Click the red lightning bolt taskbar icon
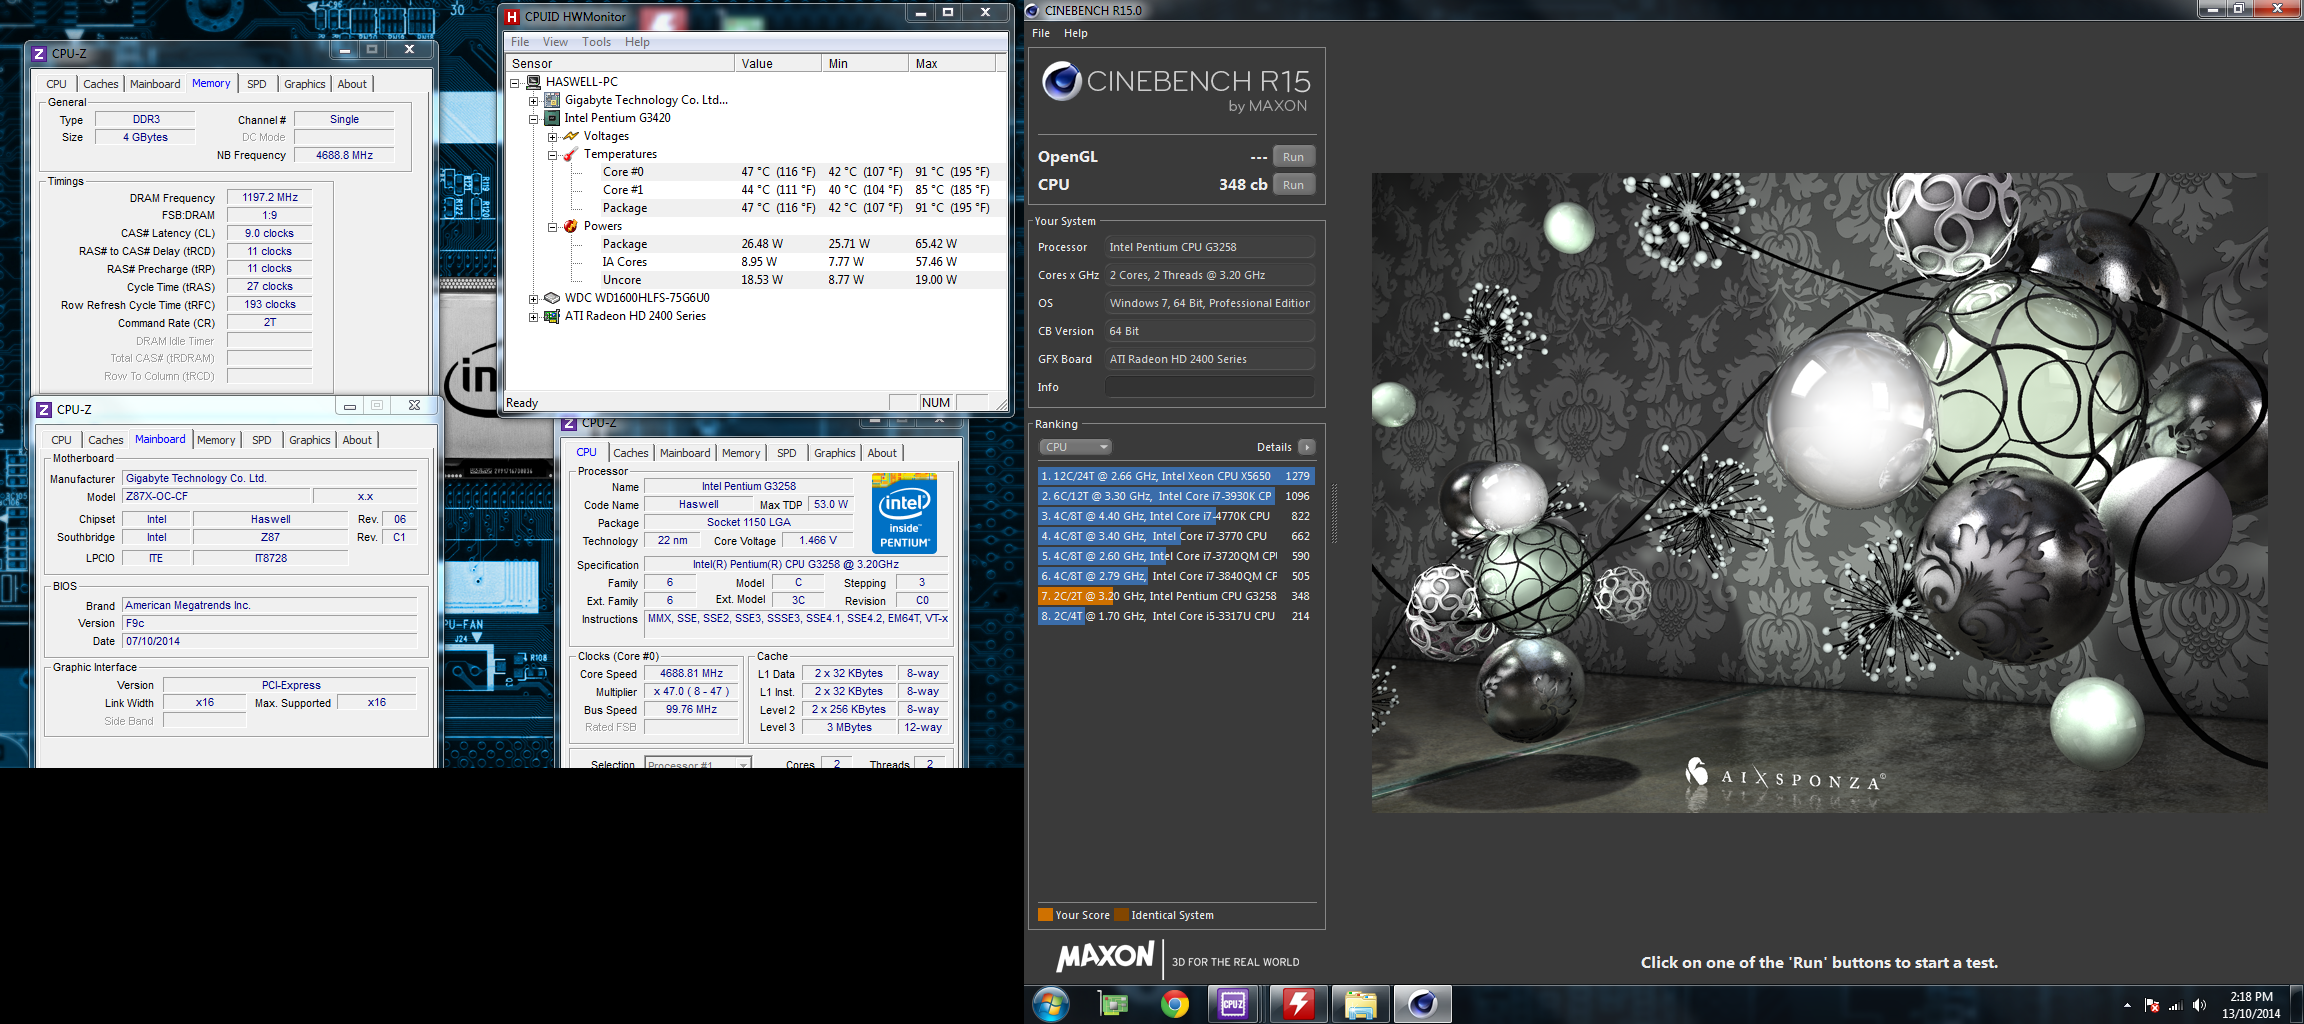The image size is (2304, 1024). coord(1299,1004)
